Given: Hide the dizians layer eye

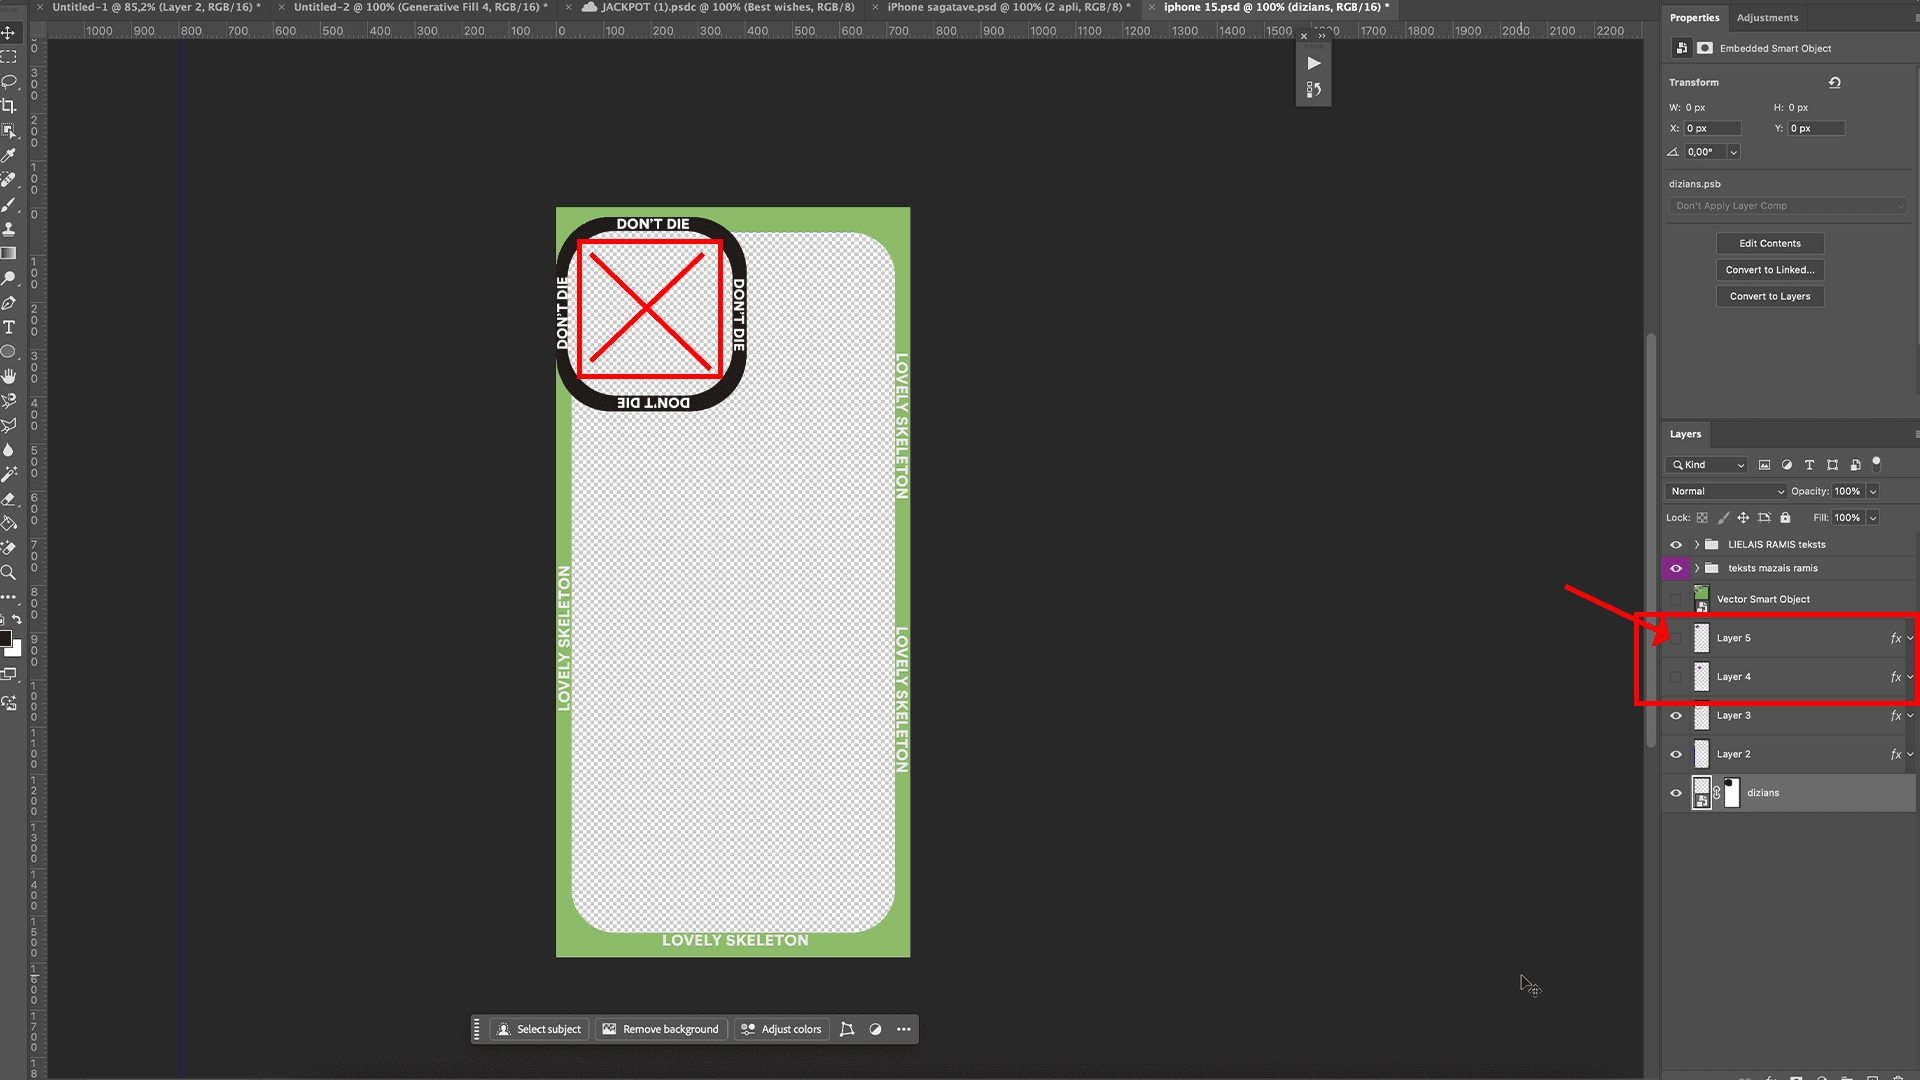Looking at the screenshot, I should pos(1676,793).
